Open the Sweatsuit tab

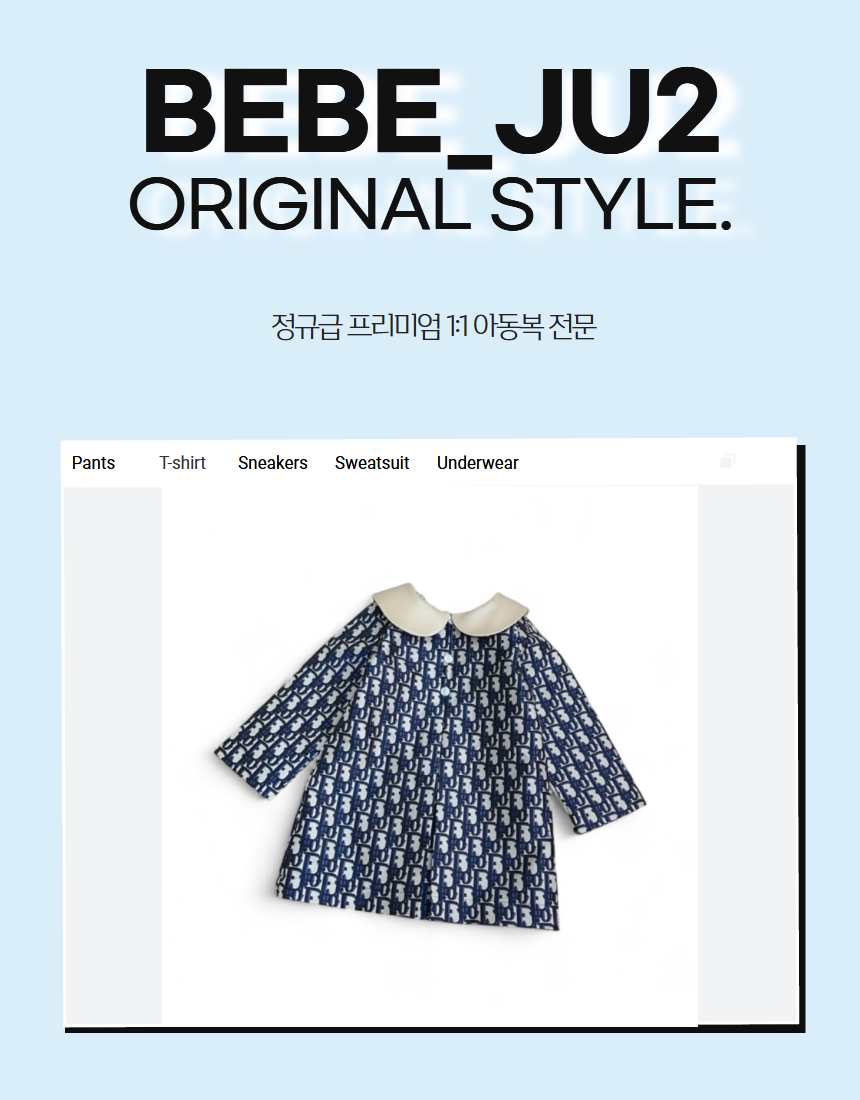pyautogui.click(x=372, y=463)
